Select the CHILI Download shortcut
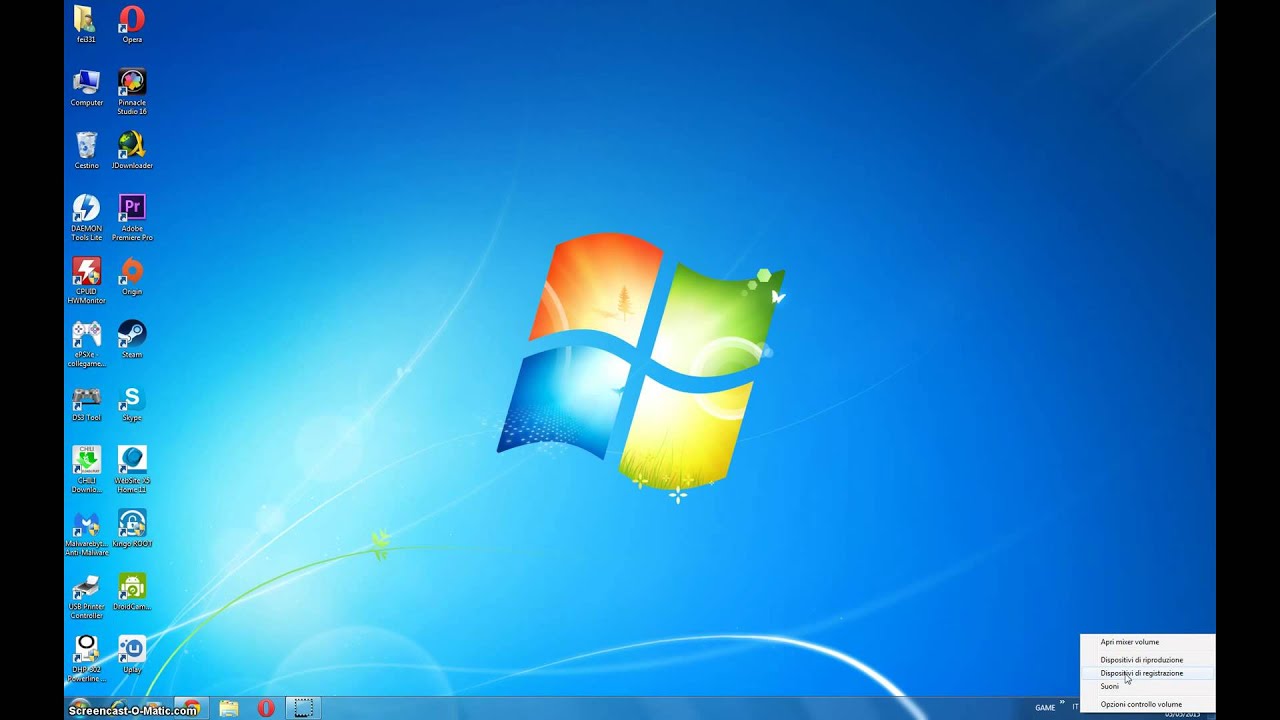The width and height of the screenshot is (1280, 720). pos(86,470)
